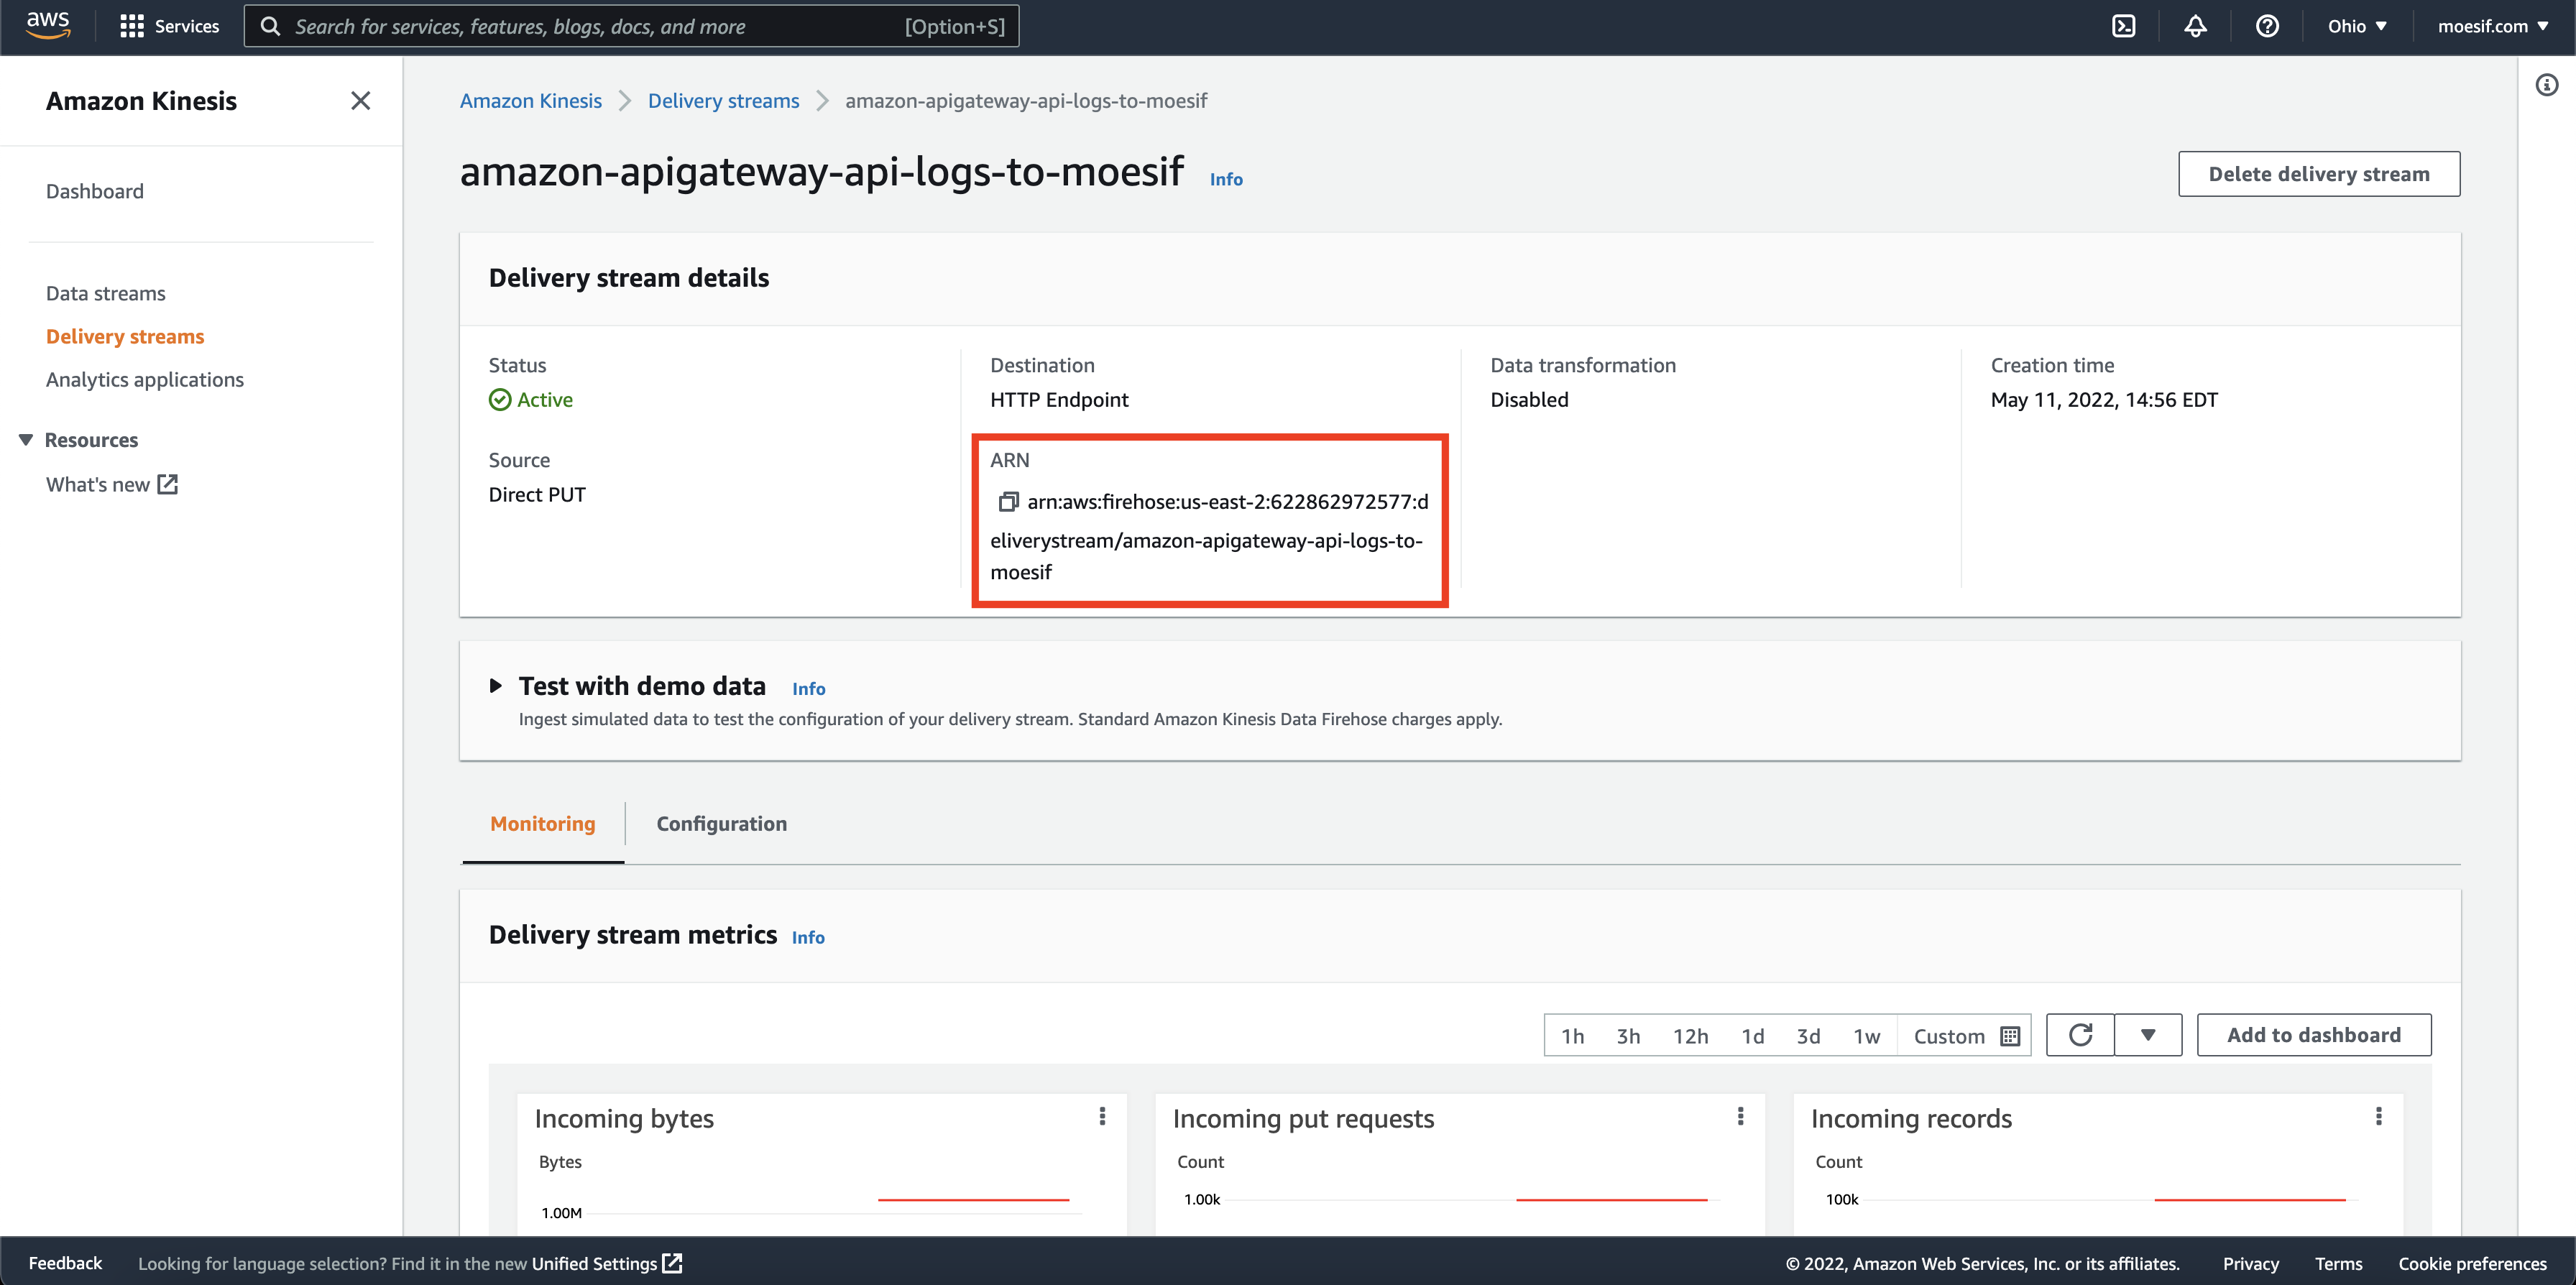Screen dimensions: 2576x1285
Task: Click Add to dashboard button
Action: click(2314, 1035)
